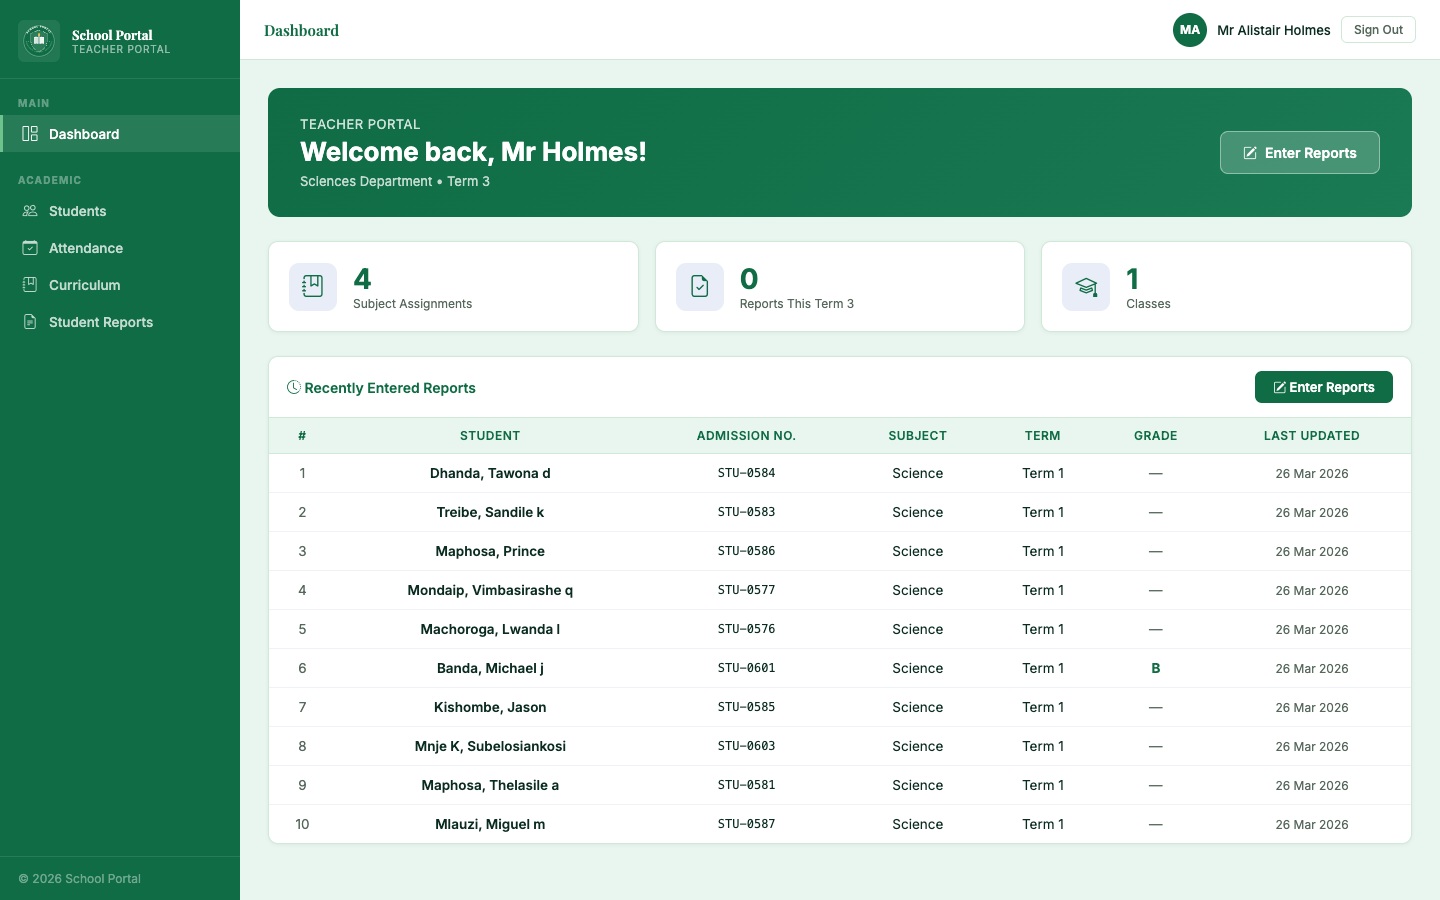The height and width of the screenshot is (900, 1440).
Task: Click the Subject Assignments card icon
Action: click(312, 286)
